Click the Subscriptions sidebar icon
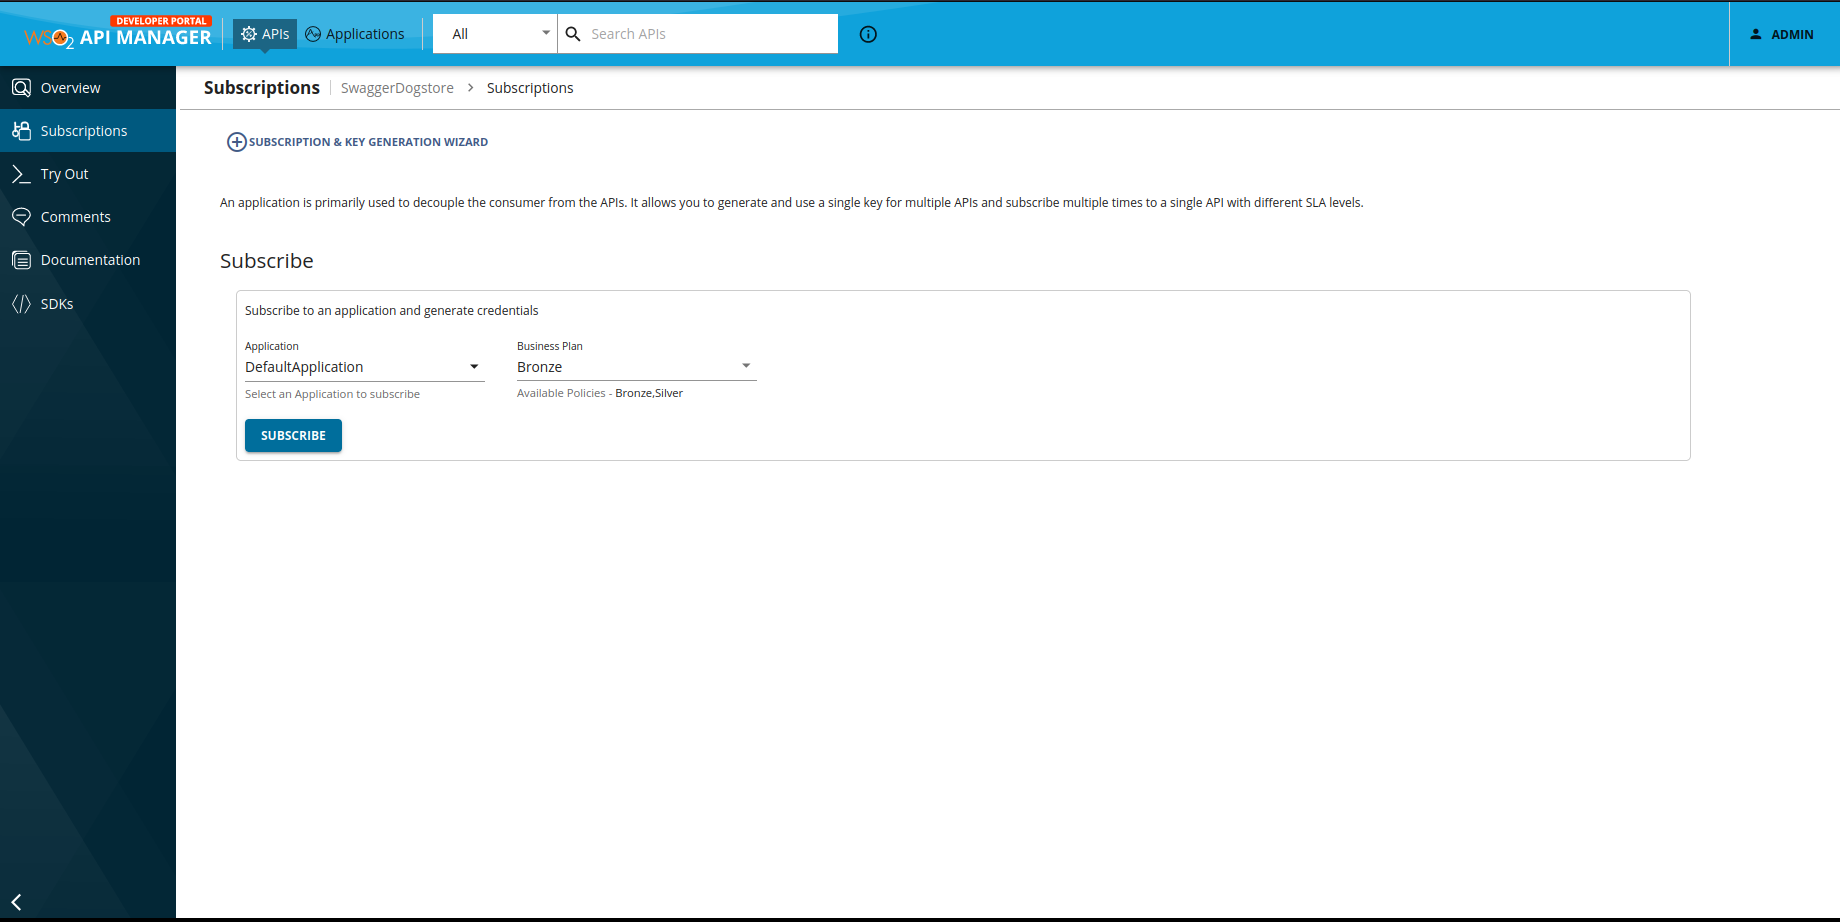Screen dimensions: 1840x922 coord(21,131)
